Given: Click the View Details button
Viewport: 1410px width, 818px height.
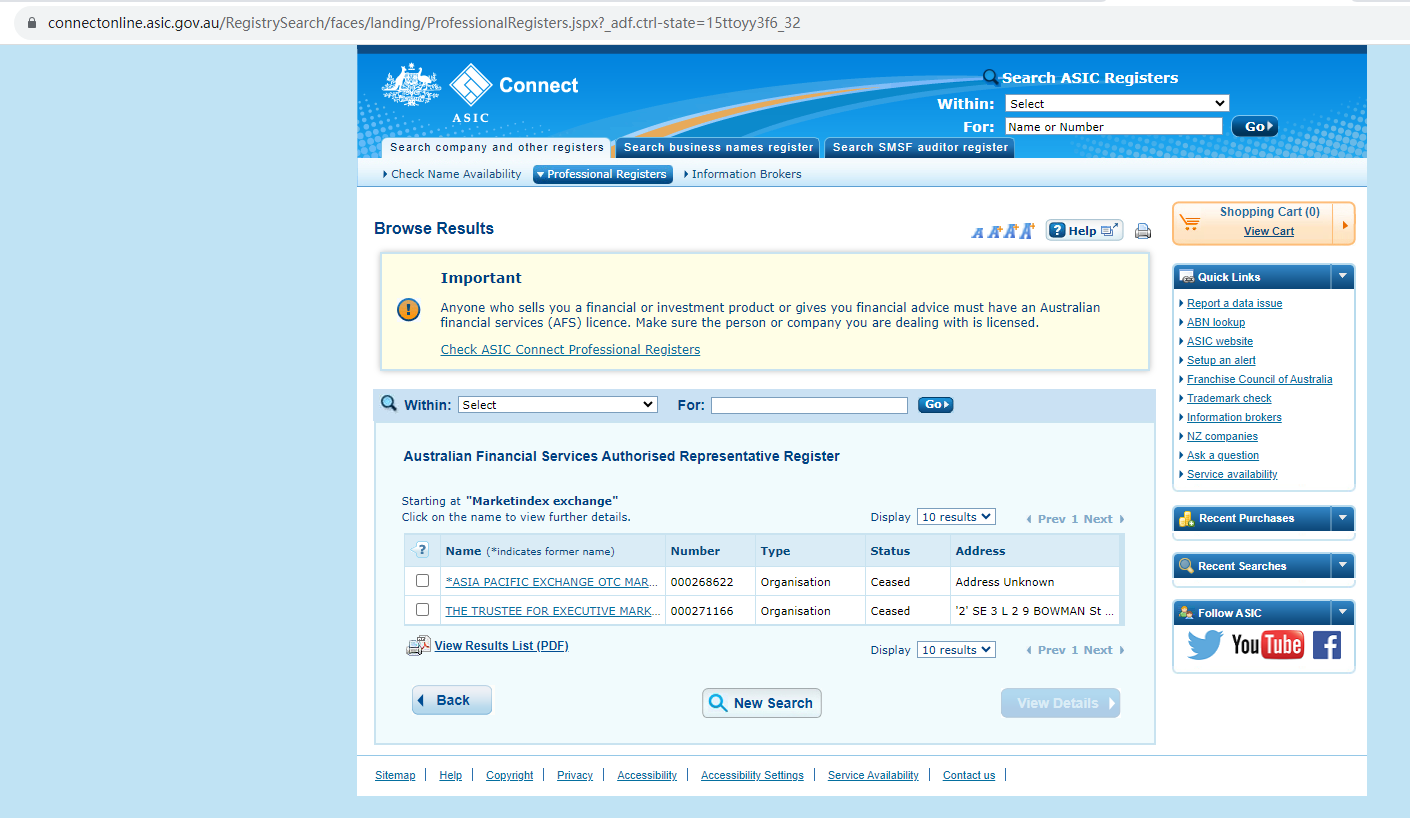Looking at the screenshot, I should (1060, 703).
